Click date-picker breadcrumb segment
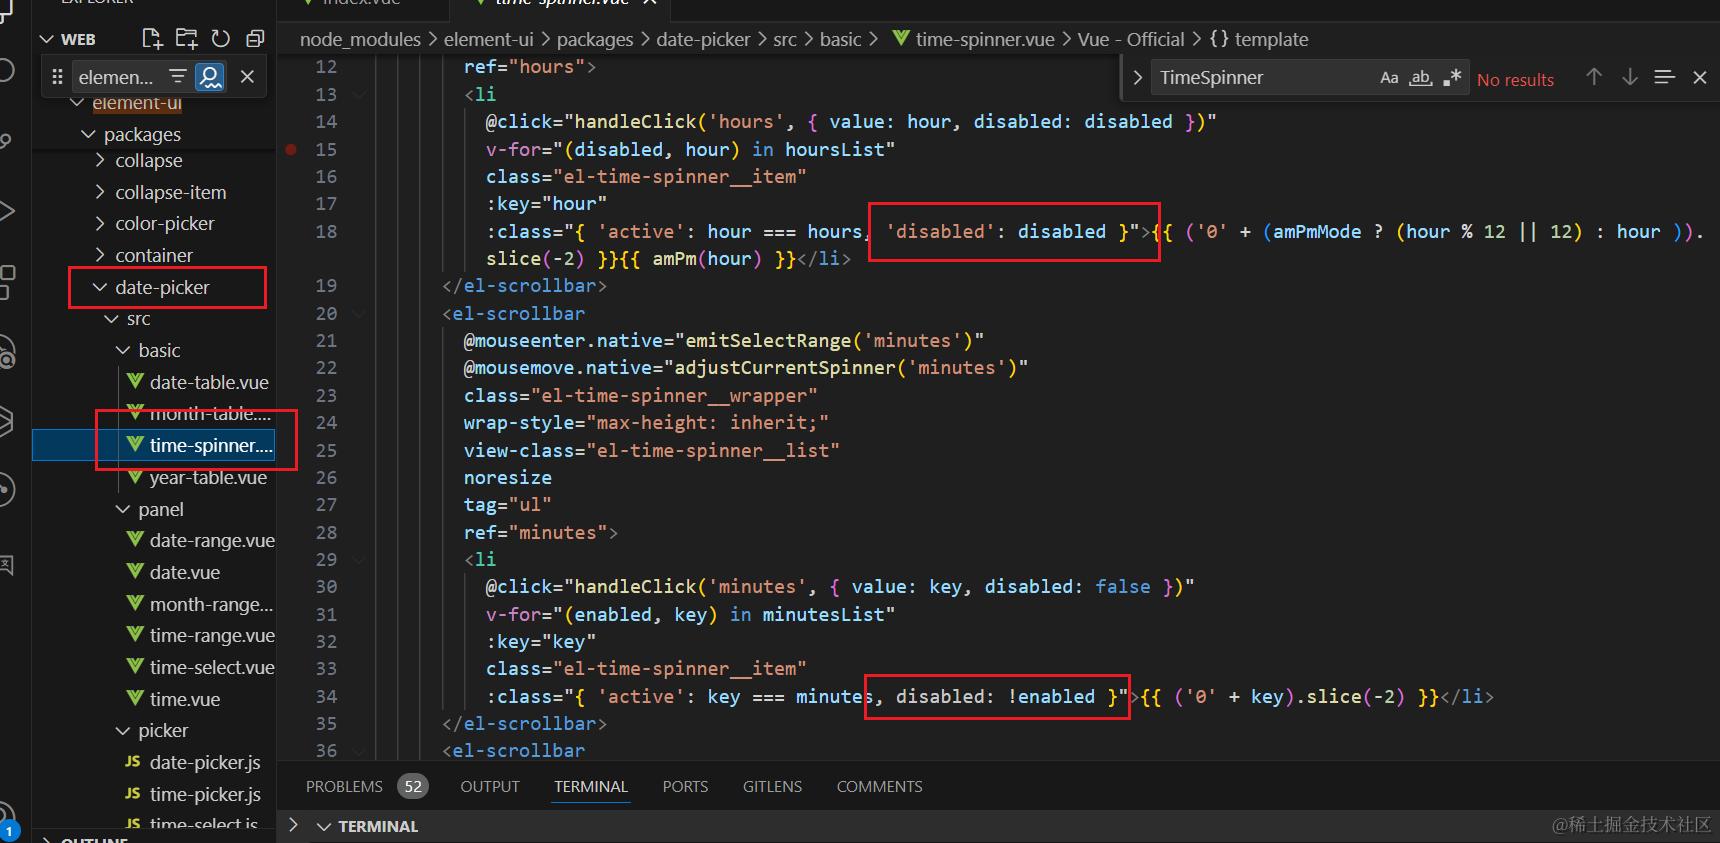Viewport: 1720px width, 843px height. click(703, 39)
